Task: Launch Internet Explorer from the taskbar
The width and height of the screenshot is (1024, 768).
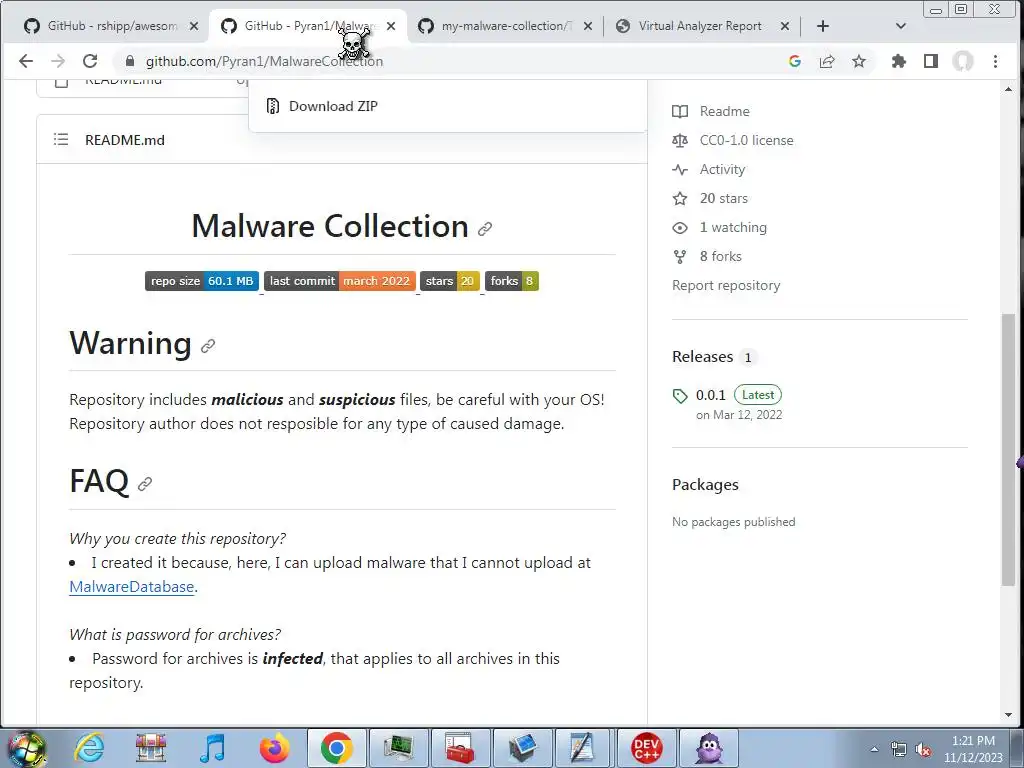Action: tap(89, 748)
